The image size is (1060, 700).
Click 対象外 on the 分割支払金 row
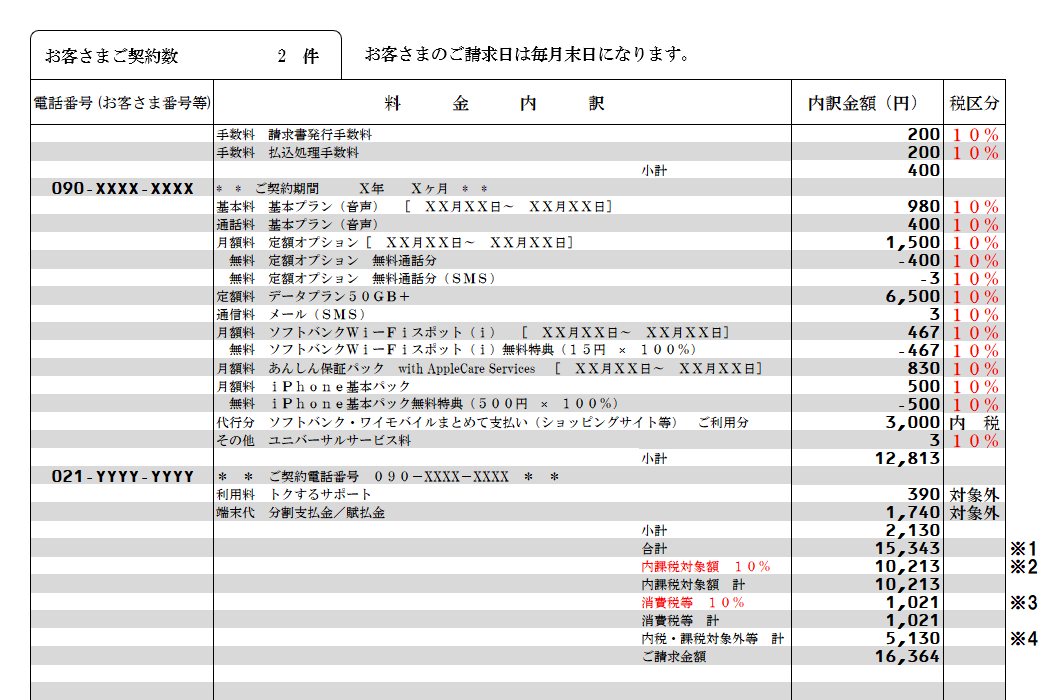click(x=974, y=513)
